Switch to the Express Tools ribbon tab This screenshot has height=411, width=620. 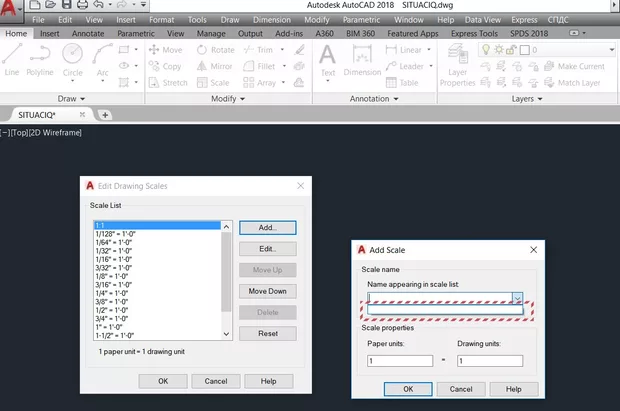(x=474, y=34)
